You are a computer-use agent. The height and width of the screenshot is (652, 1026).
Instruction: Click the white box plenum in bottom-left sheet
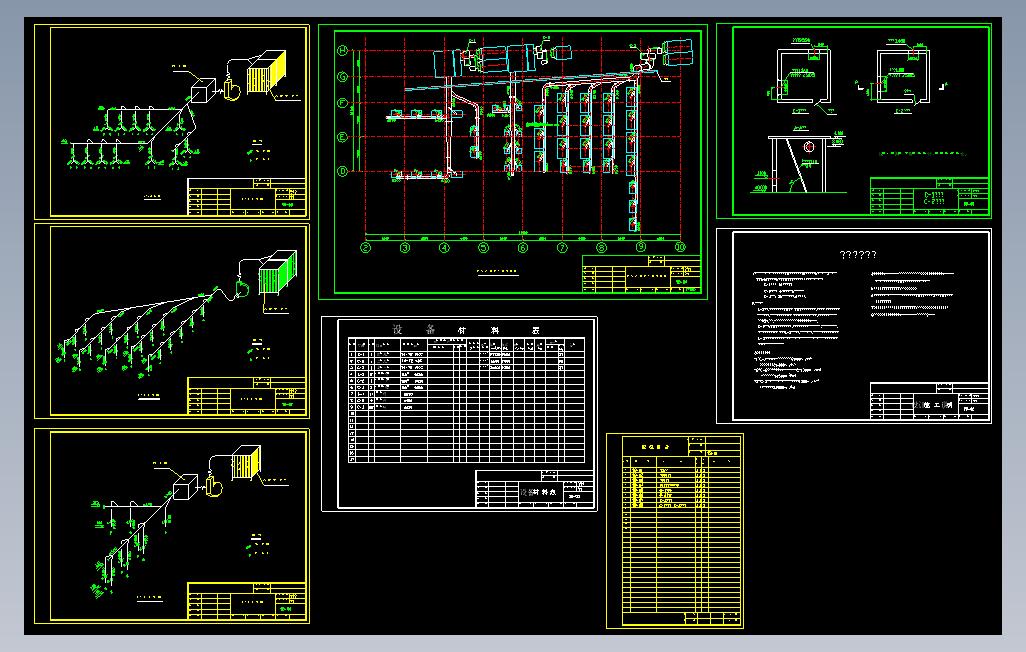185,487
